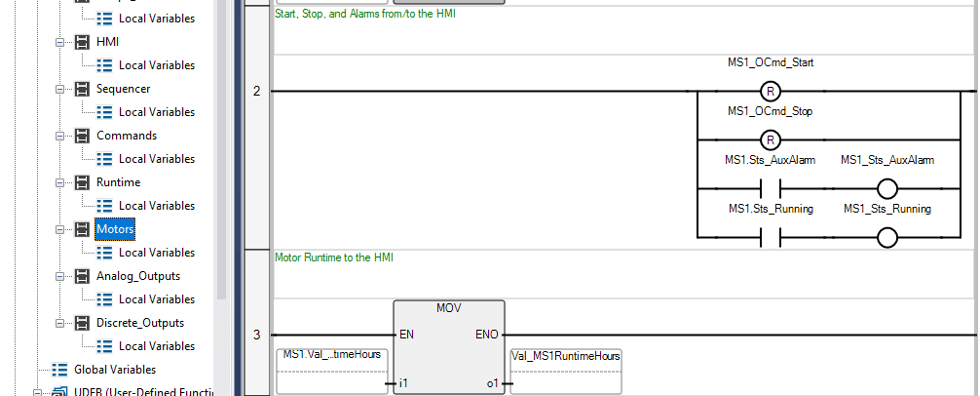
Task: Collapse the HMI tree node
Action: (61, 42)
